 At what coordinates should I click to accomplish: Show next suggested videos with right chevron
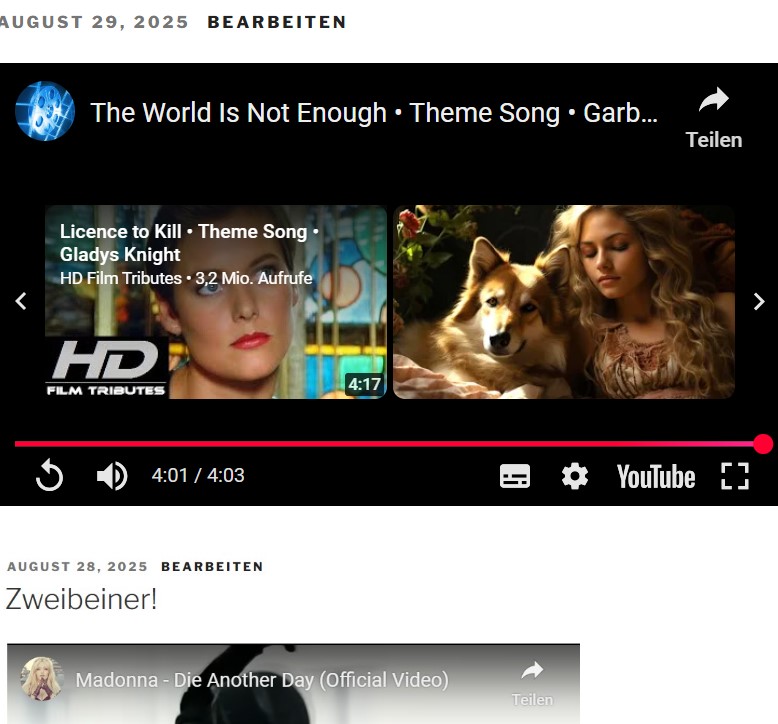coord(759,301)
